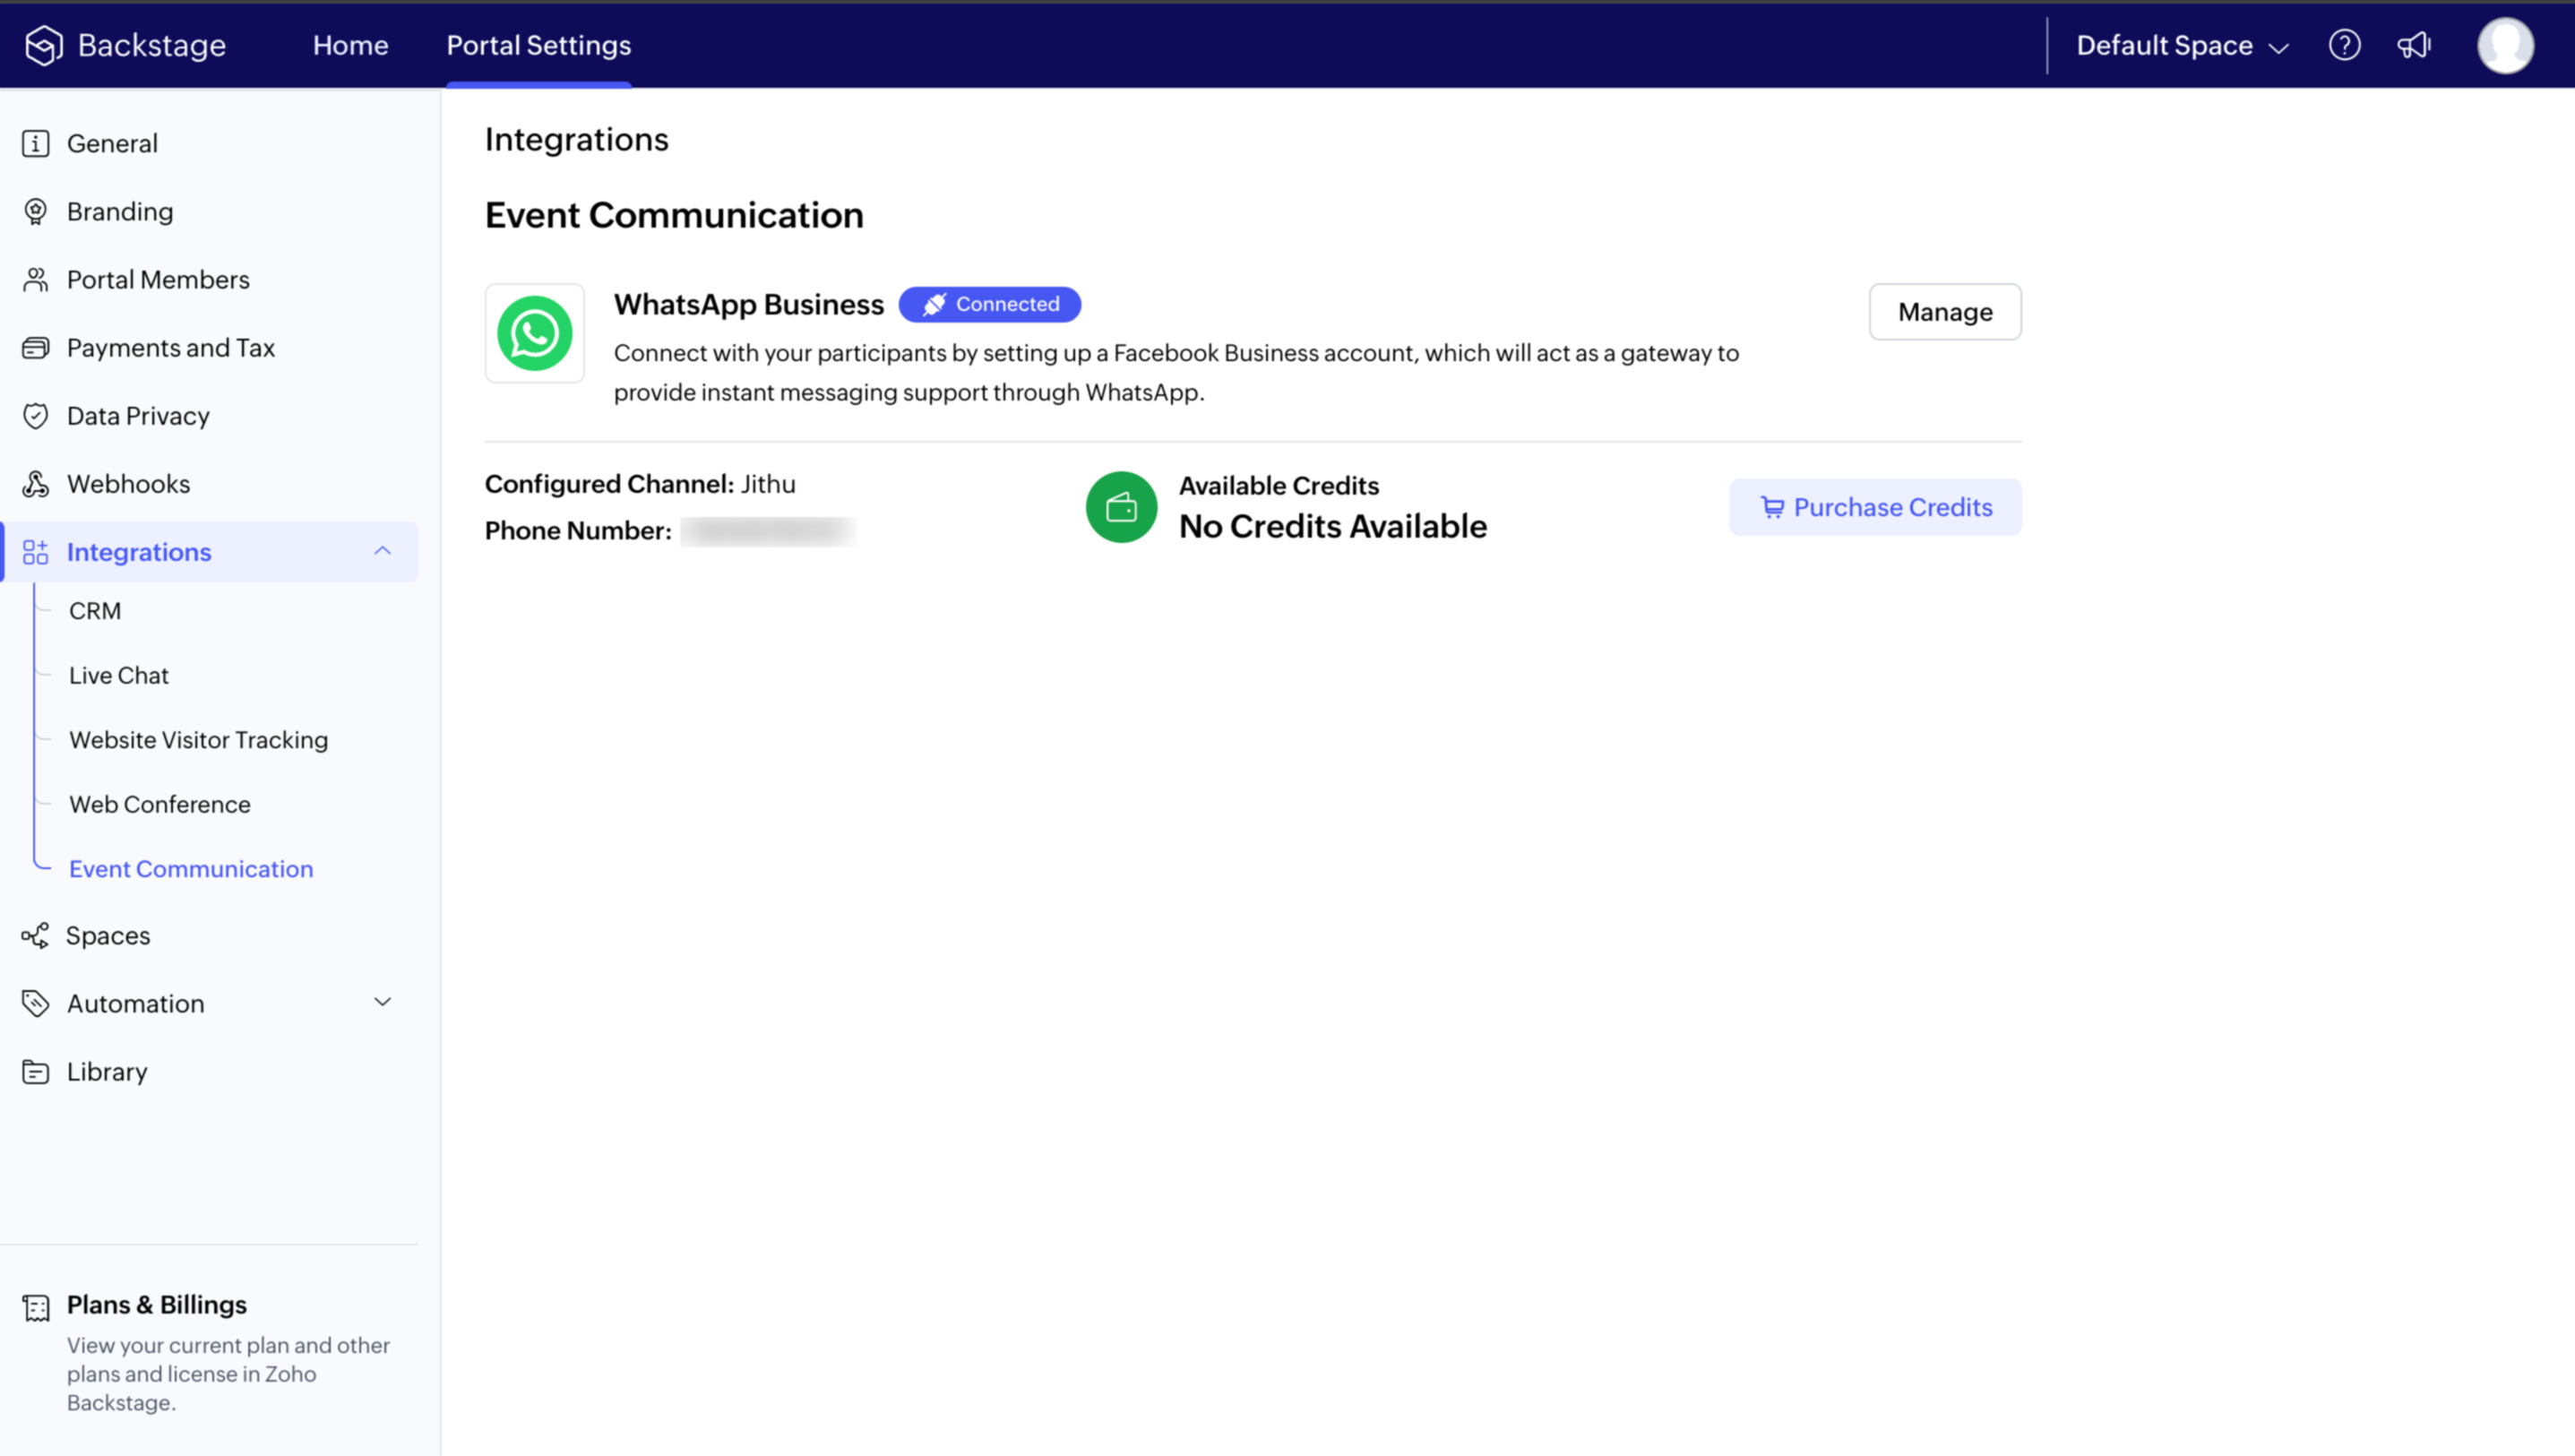
Task: Click the Connected status badge
Action: (x=989, y=304)
